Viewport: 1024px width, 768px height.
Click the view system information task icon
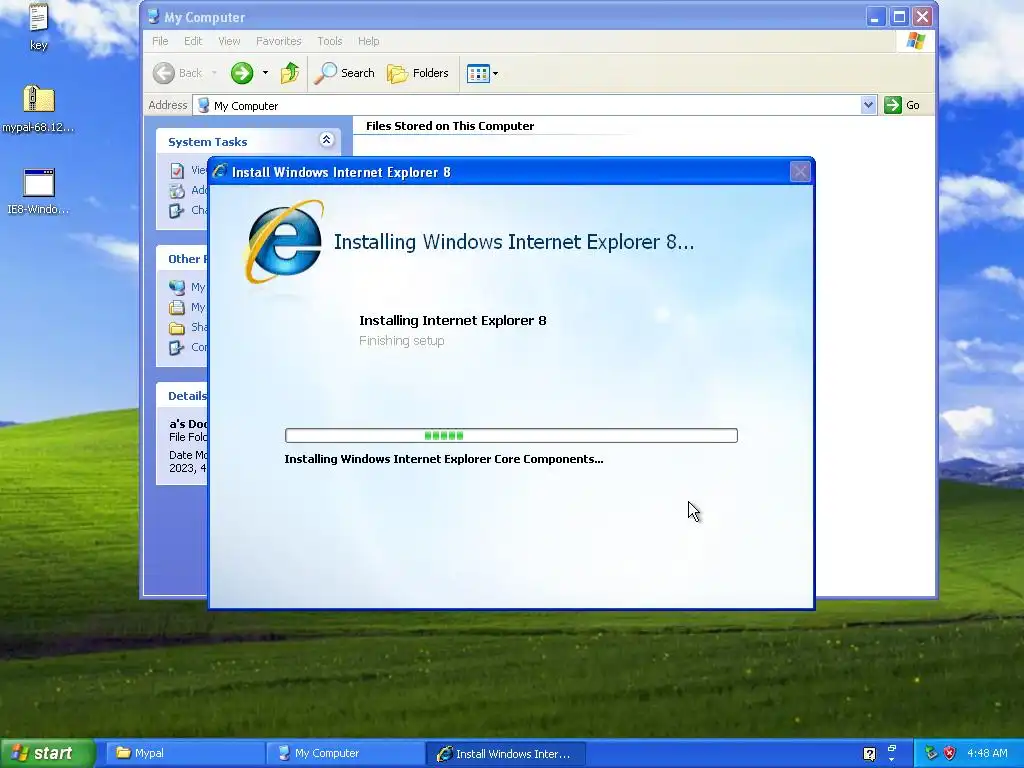pyautogui.click(x=177, y=171)
